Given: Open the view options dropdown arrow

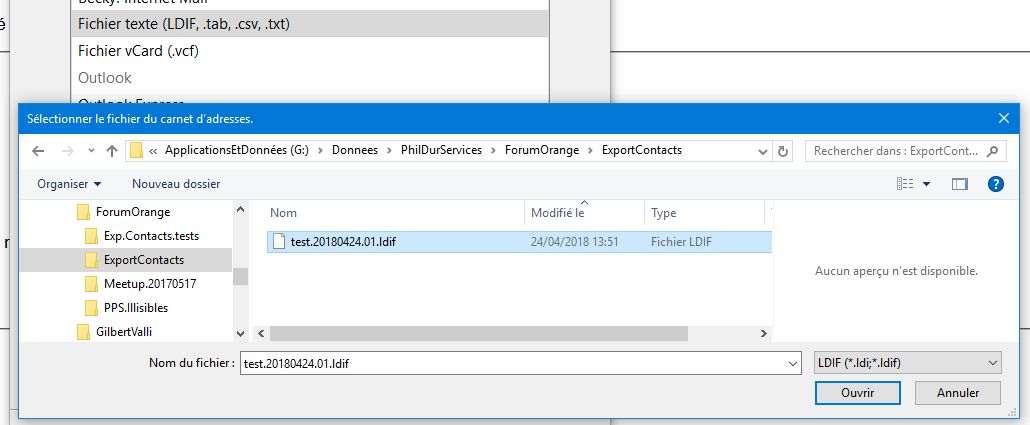Looking at the screenshot, I should pyautogui.click(x=927, y=184).
